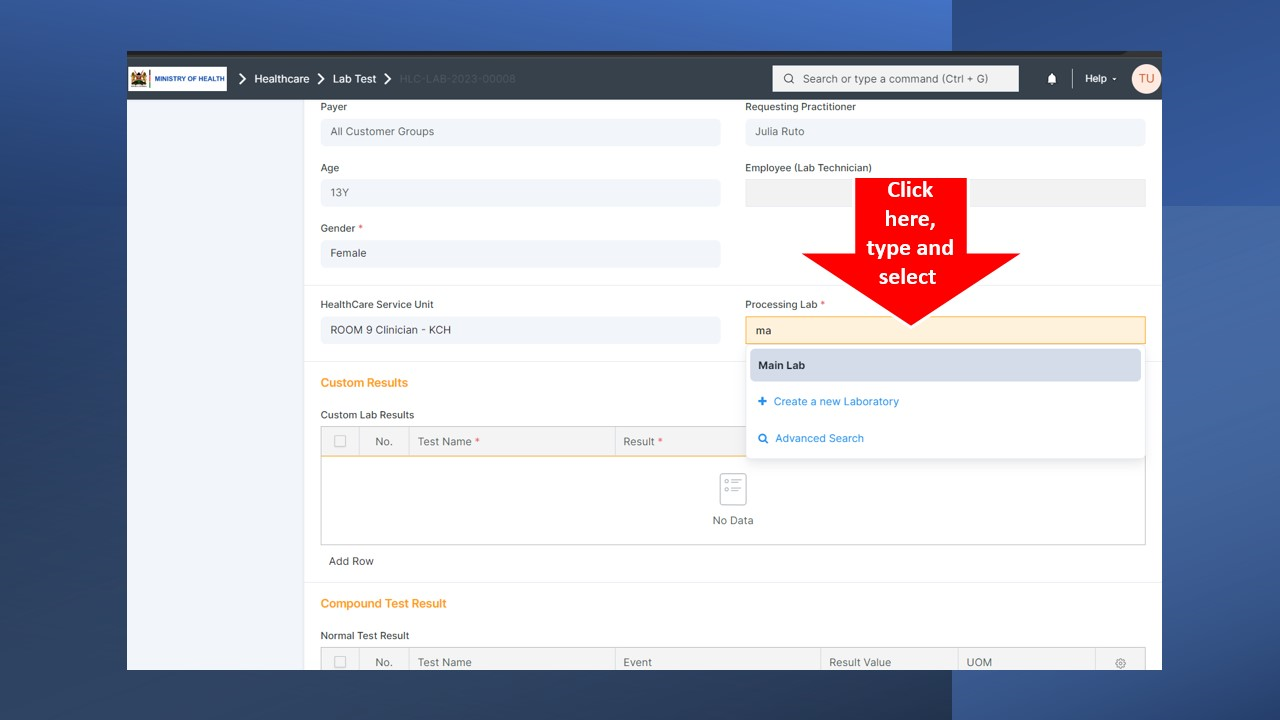Image resolution: width=1280 pixels, height=720 pixels.
Task: Click HLC-LAB-2023-00008 breadcrumb
Action: point(457,79)
